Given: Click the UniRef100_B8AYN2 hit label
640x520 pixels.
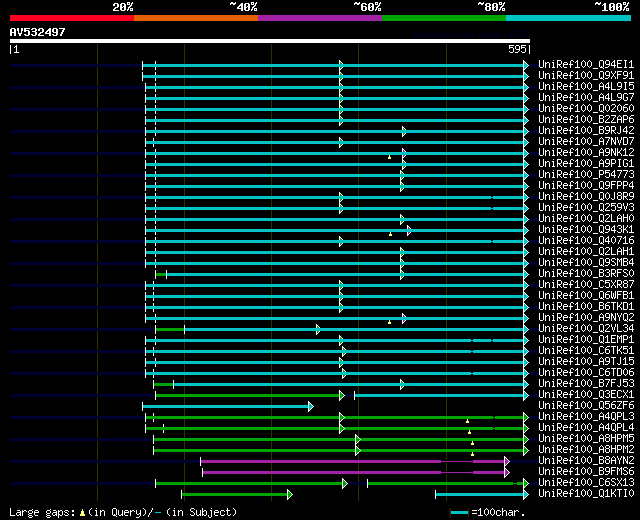Looking at the screenshot, I should point(585,460).
